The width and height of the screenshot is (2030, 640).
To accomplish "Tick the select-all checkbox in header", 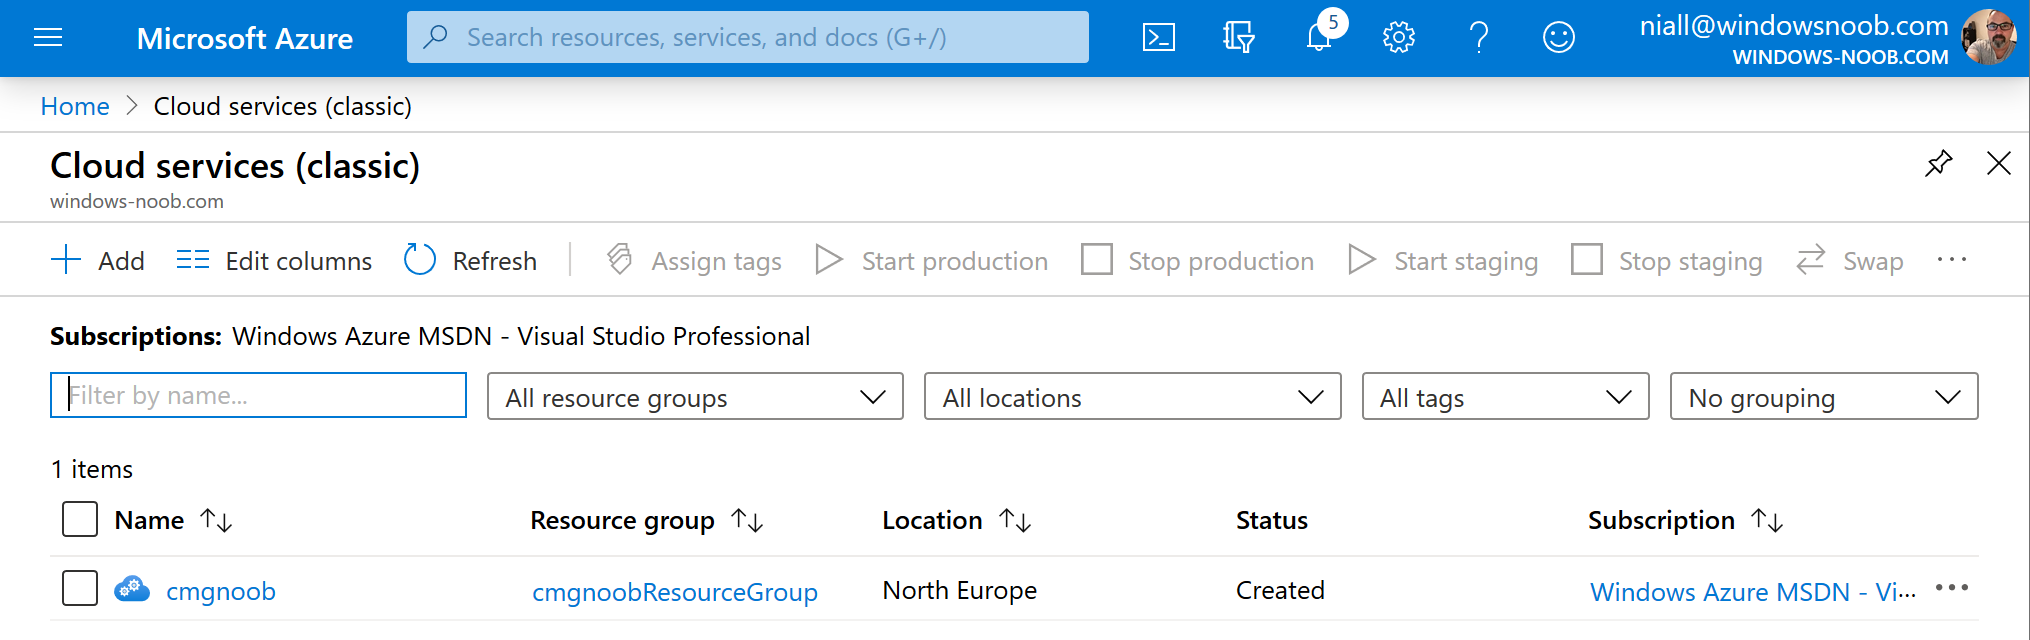I will pyautogui.click(x=80, y=520).
